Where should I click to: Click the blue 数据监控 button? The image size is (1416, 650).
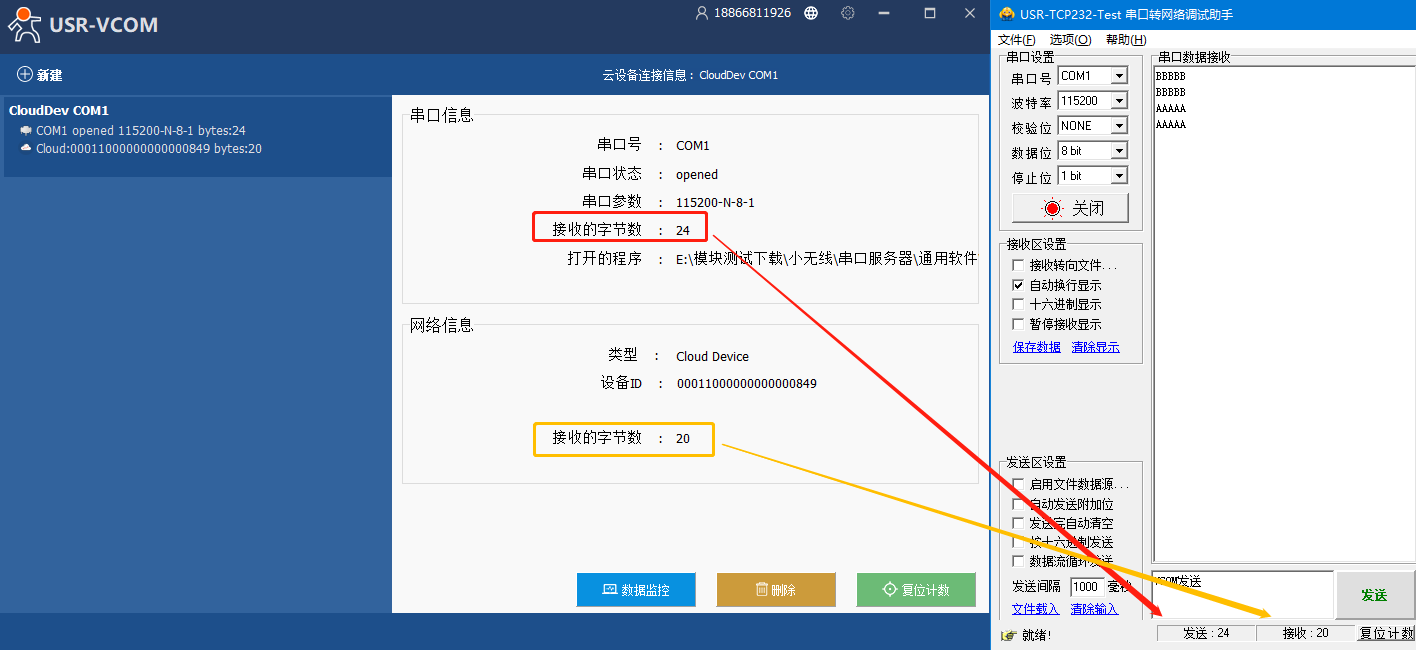(x=636, y=590)
